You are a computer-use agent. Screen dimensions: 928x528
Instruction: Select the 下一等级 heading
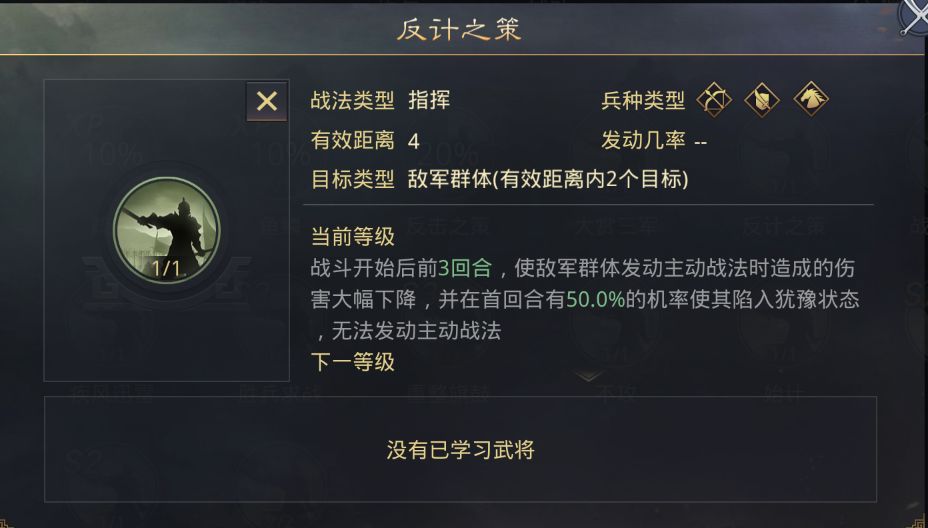pyautogui.click(x=352, y=362)
